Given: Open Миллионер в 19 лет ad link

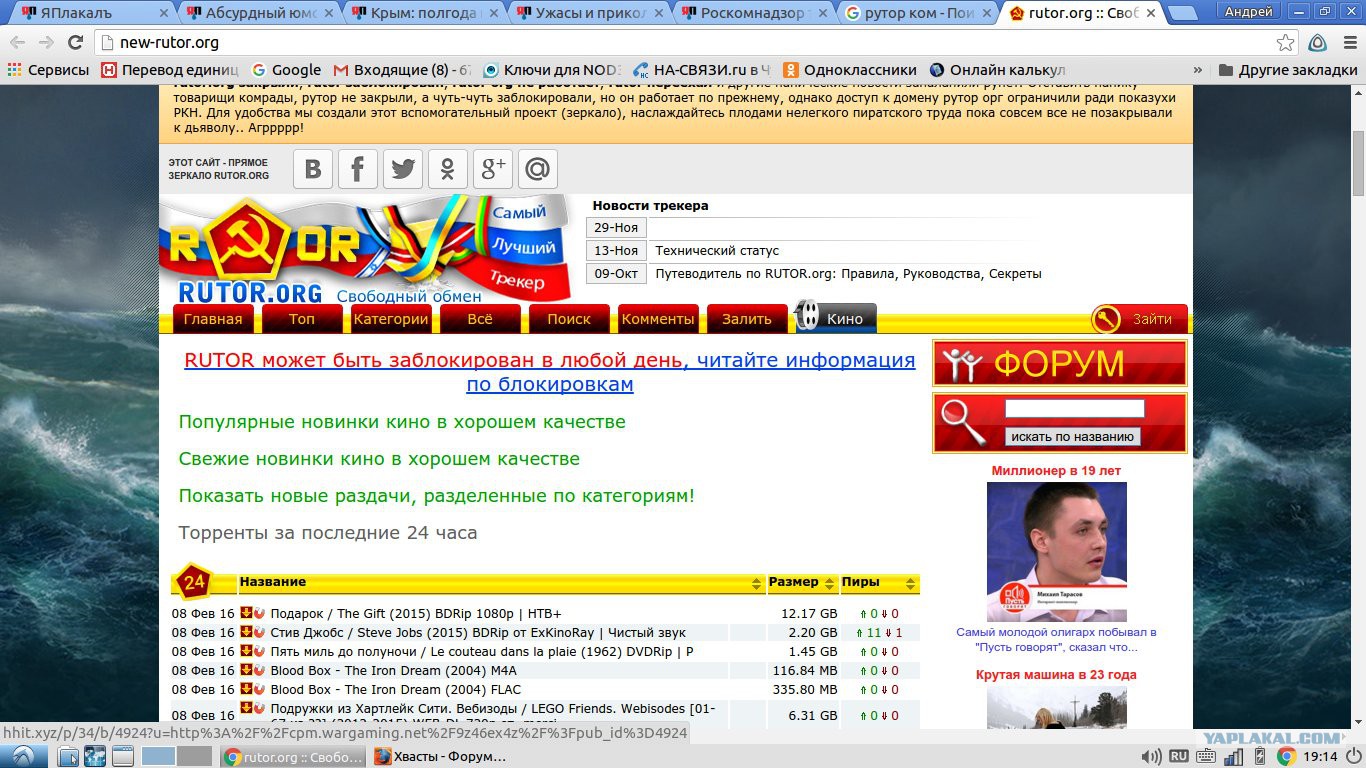Looking at the screenshot, I should 1056,470.
